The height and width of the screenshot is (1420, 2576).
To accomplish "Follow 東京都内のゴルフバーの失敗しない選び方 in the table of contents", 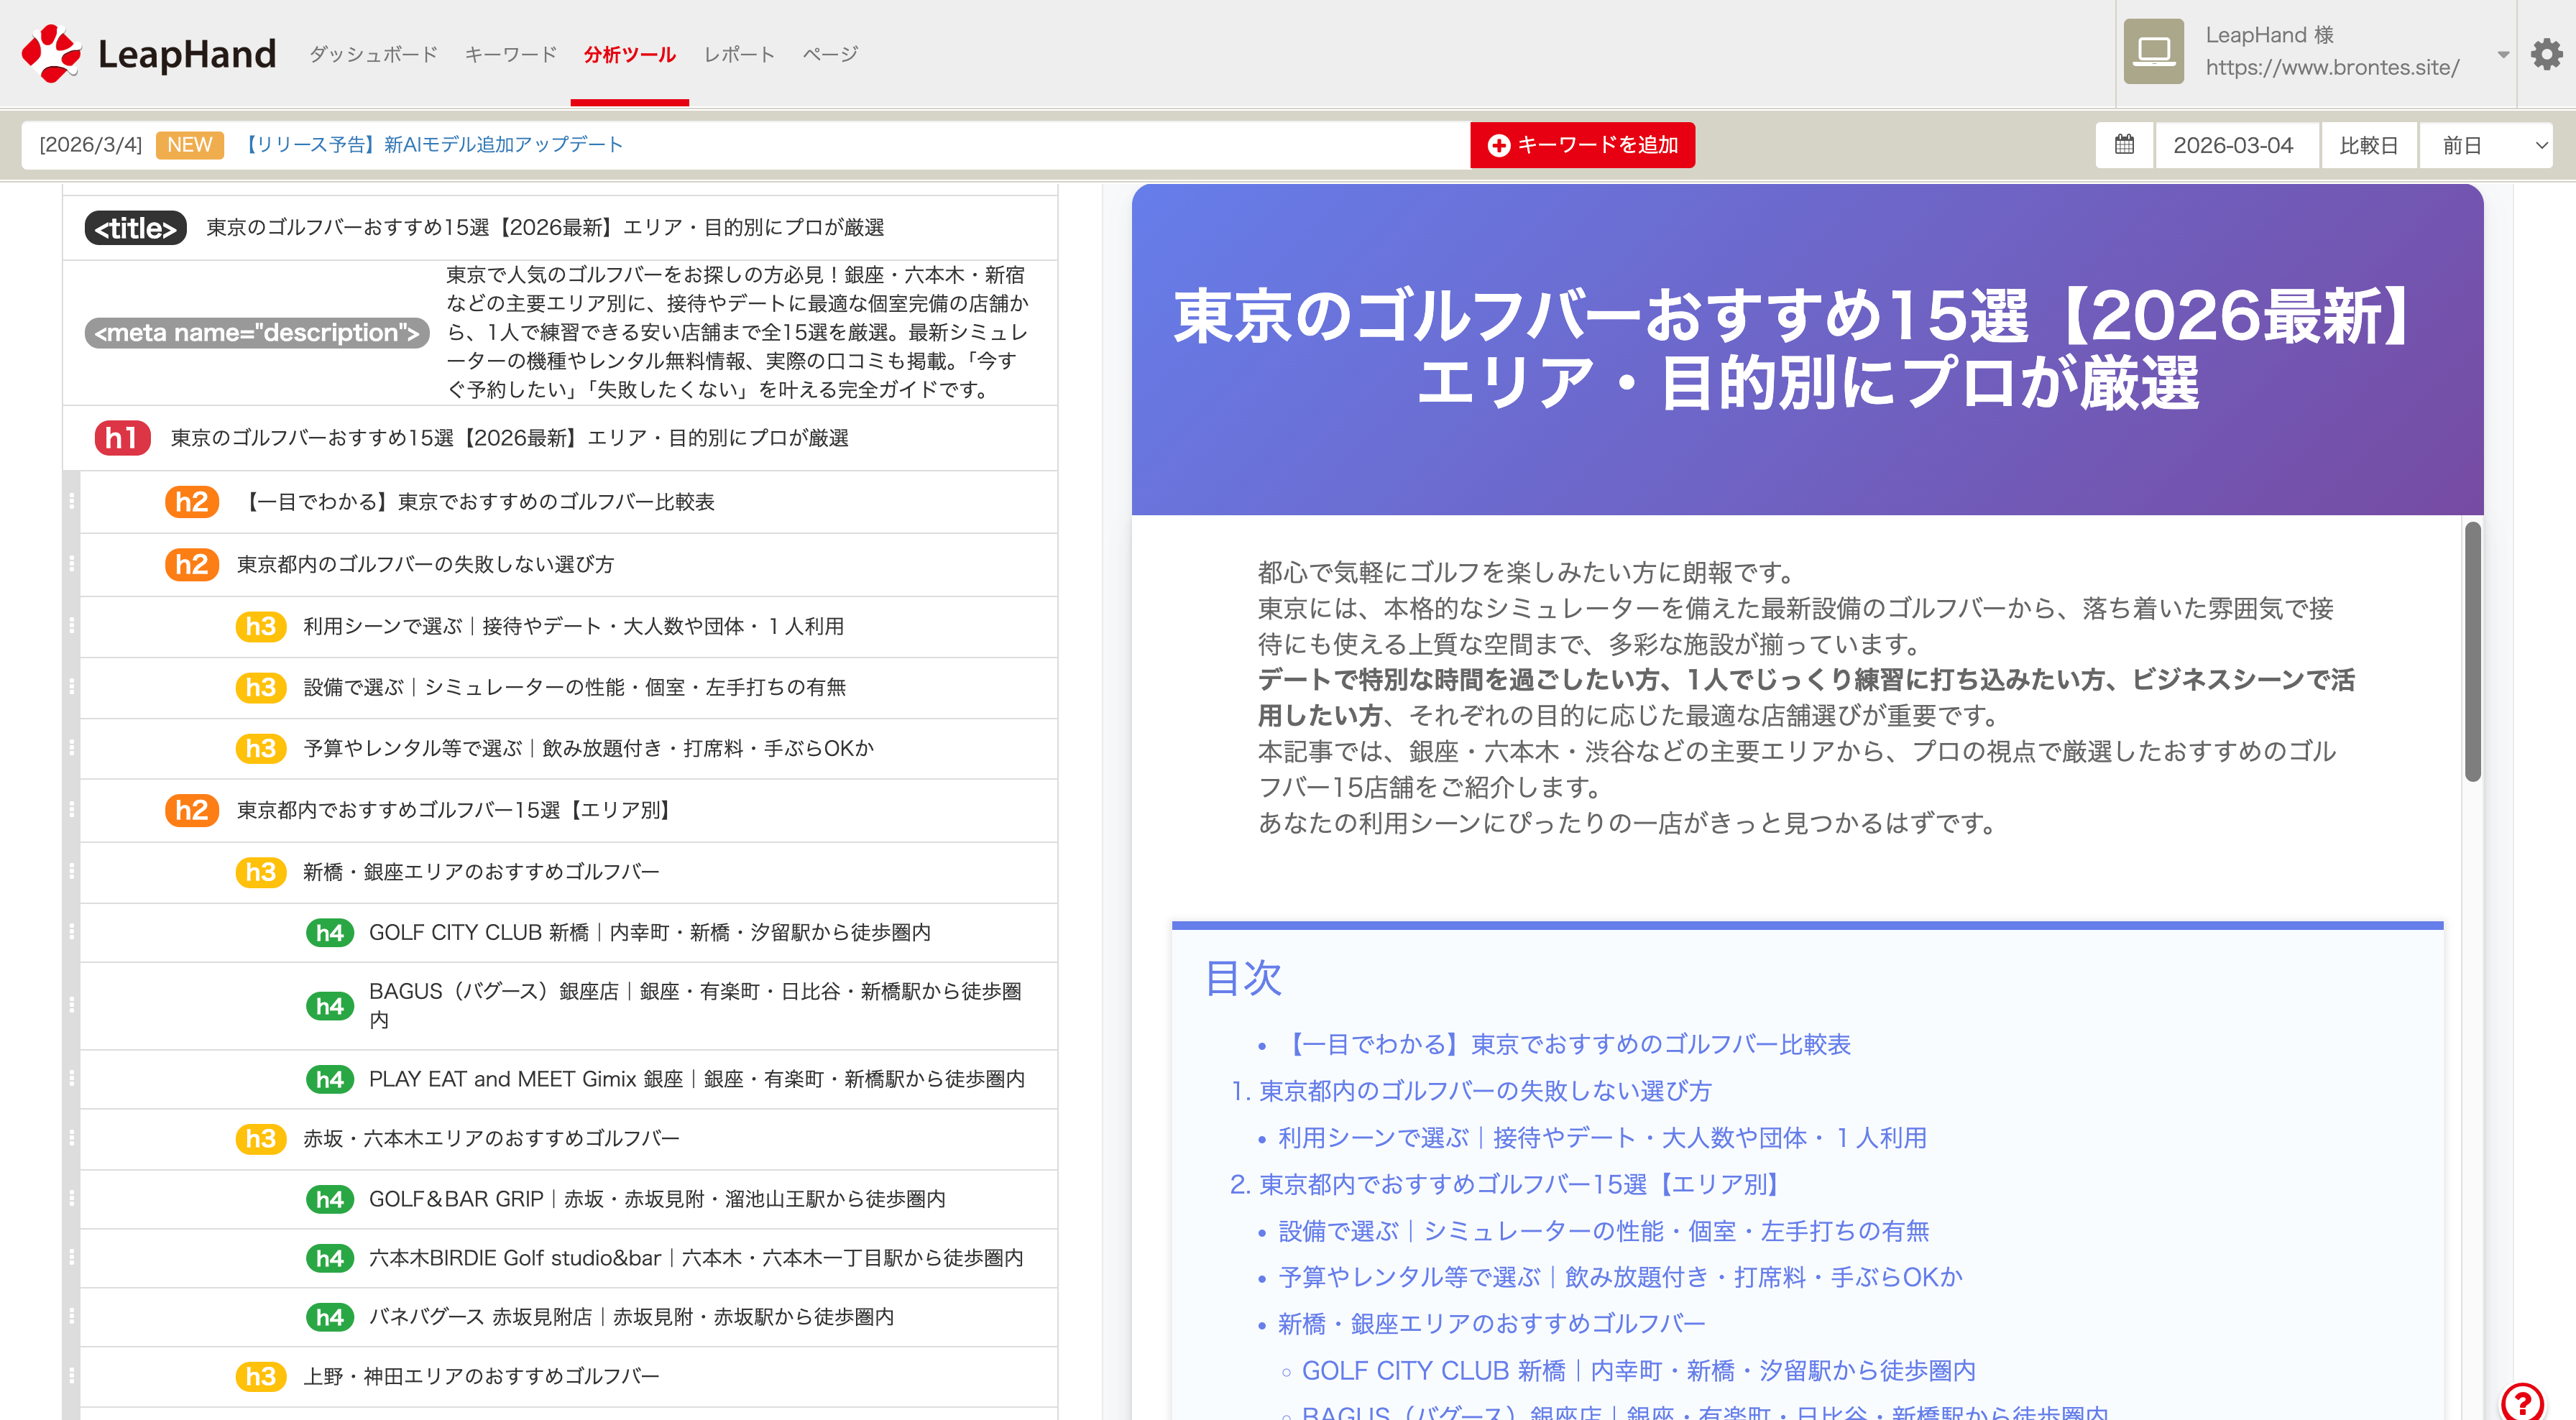I will tap(1484, 1090).
